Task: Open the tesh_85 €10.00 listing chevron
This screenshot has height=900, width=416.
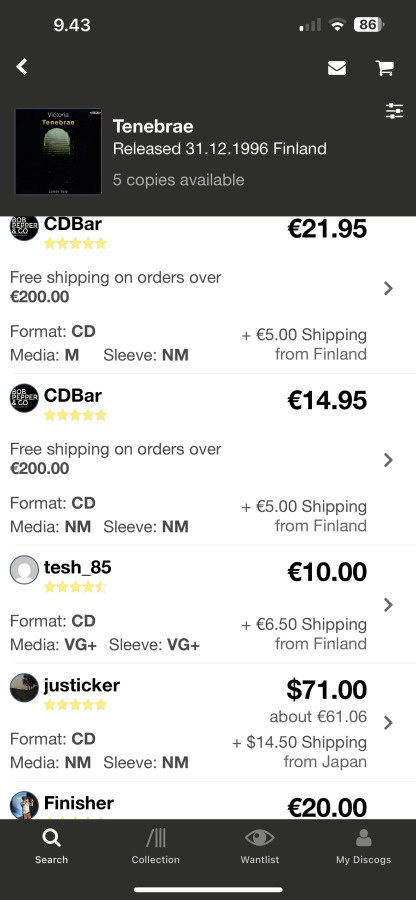Action: click(x=388, y=604)
